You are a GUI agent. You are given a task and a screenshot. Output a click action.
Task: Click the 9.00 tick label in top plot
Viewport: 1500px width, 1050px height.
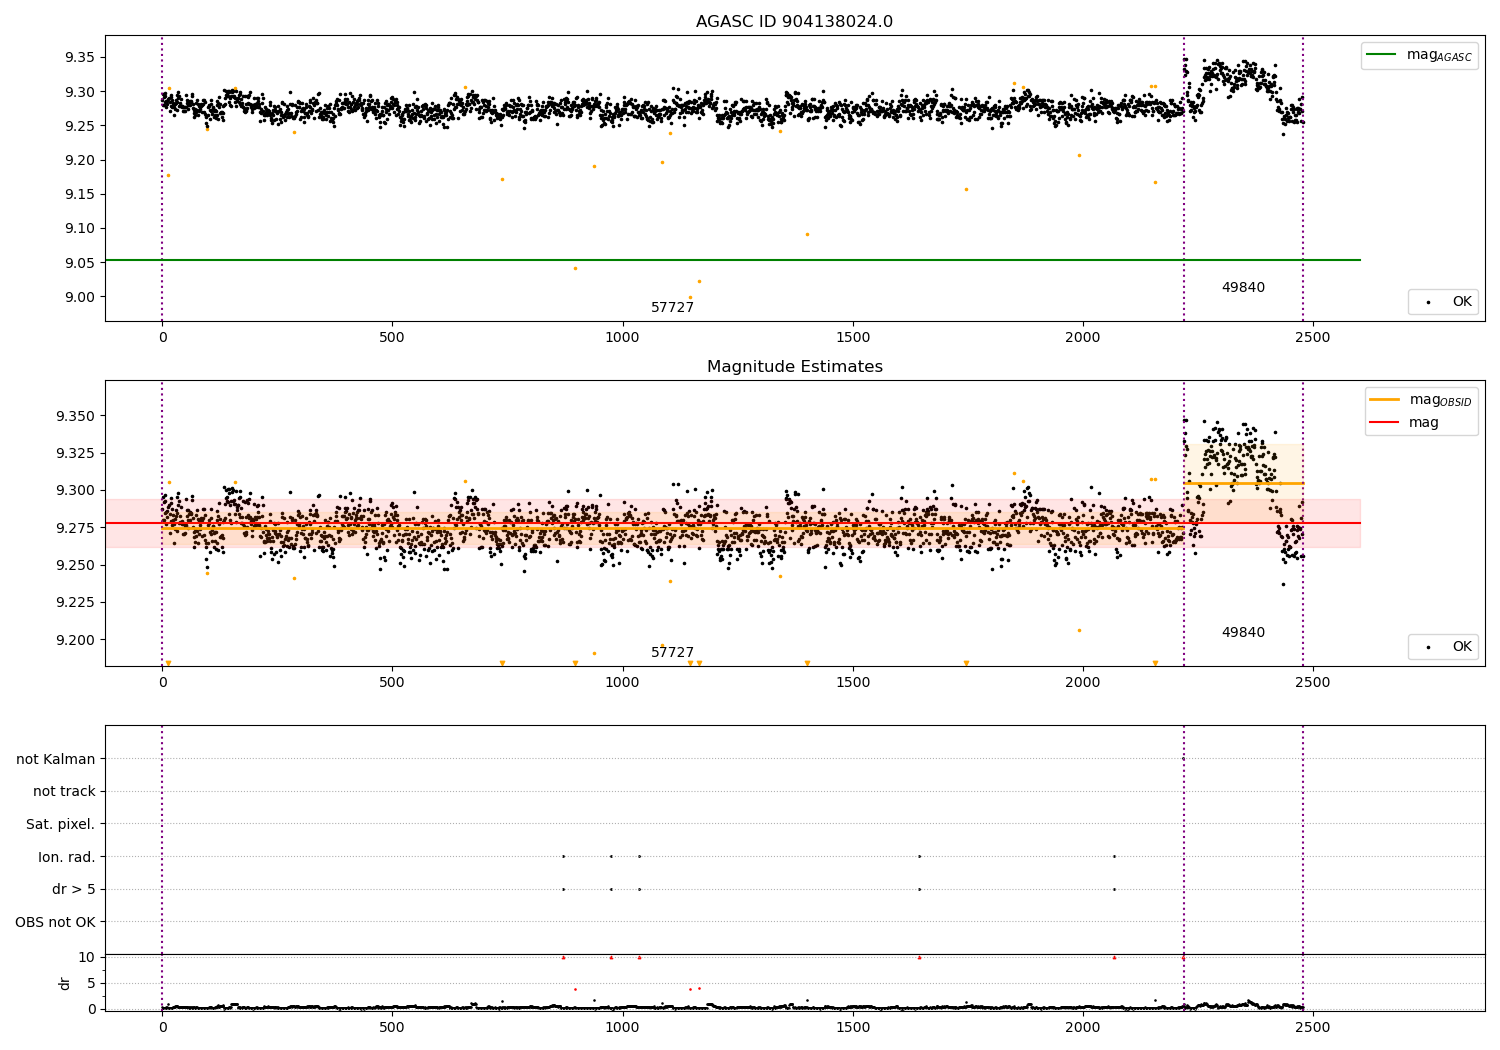click(78, 297)
